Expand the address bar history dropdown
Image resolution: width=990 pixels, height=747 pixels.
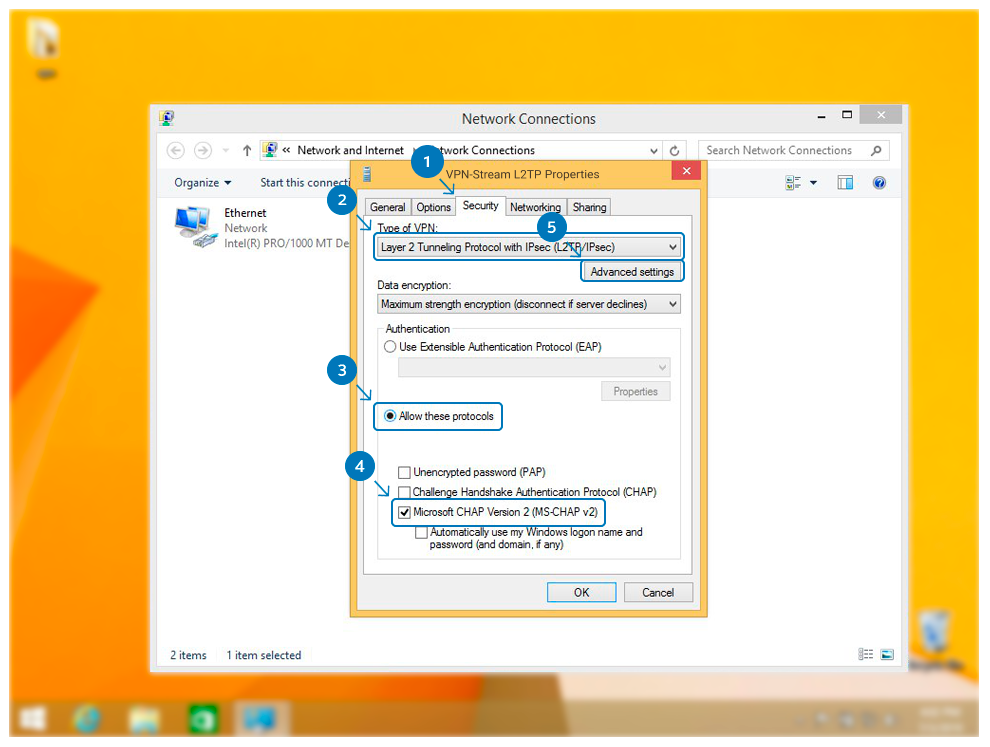pyautogui.click(x=653, y=151)
